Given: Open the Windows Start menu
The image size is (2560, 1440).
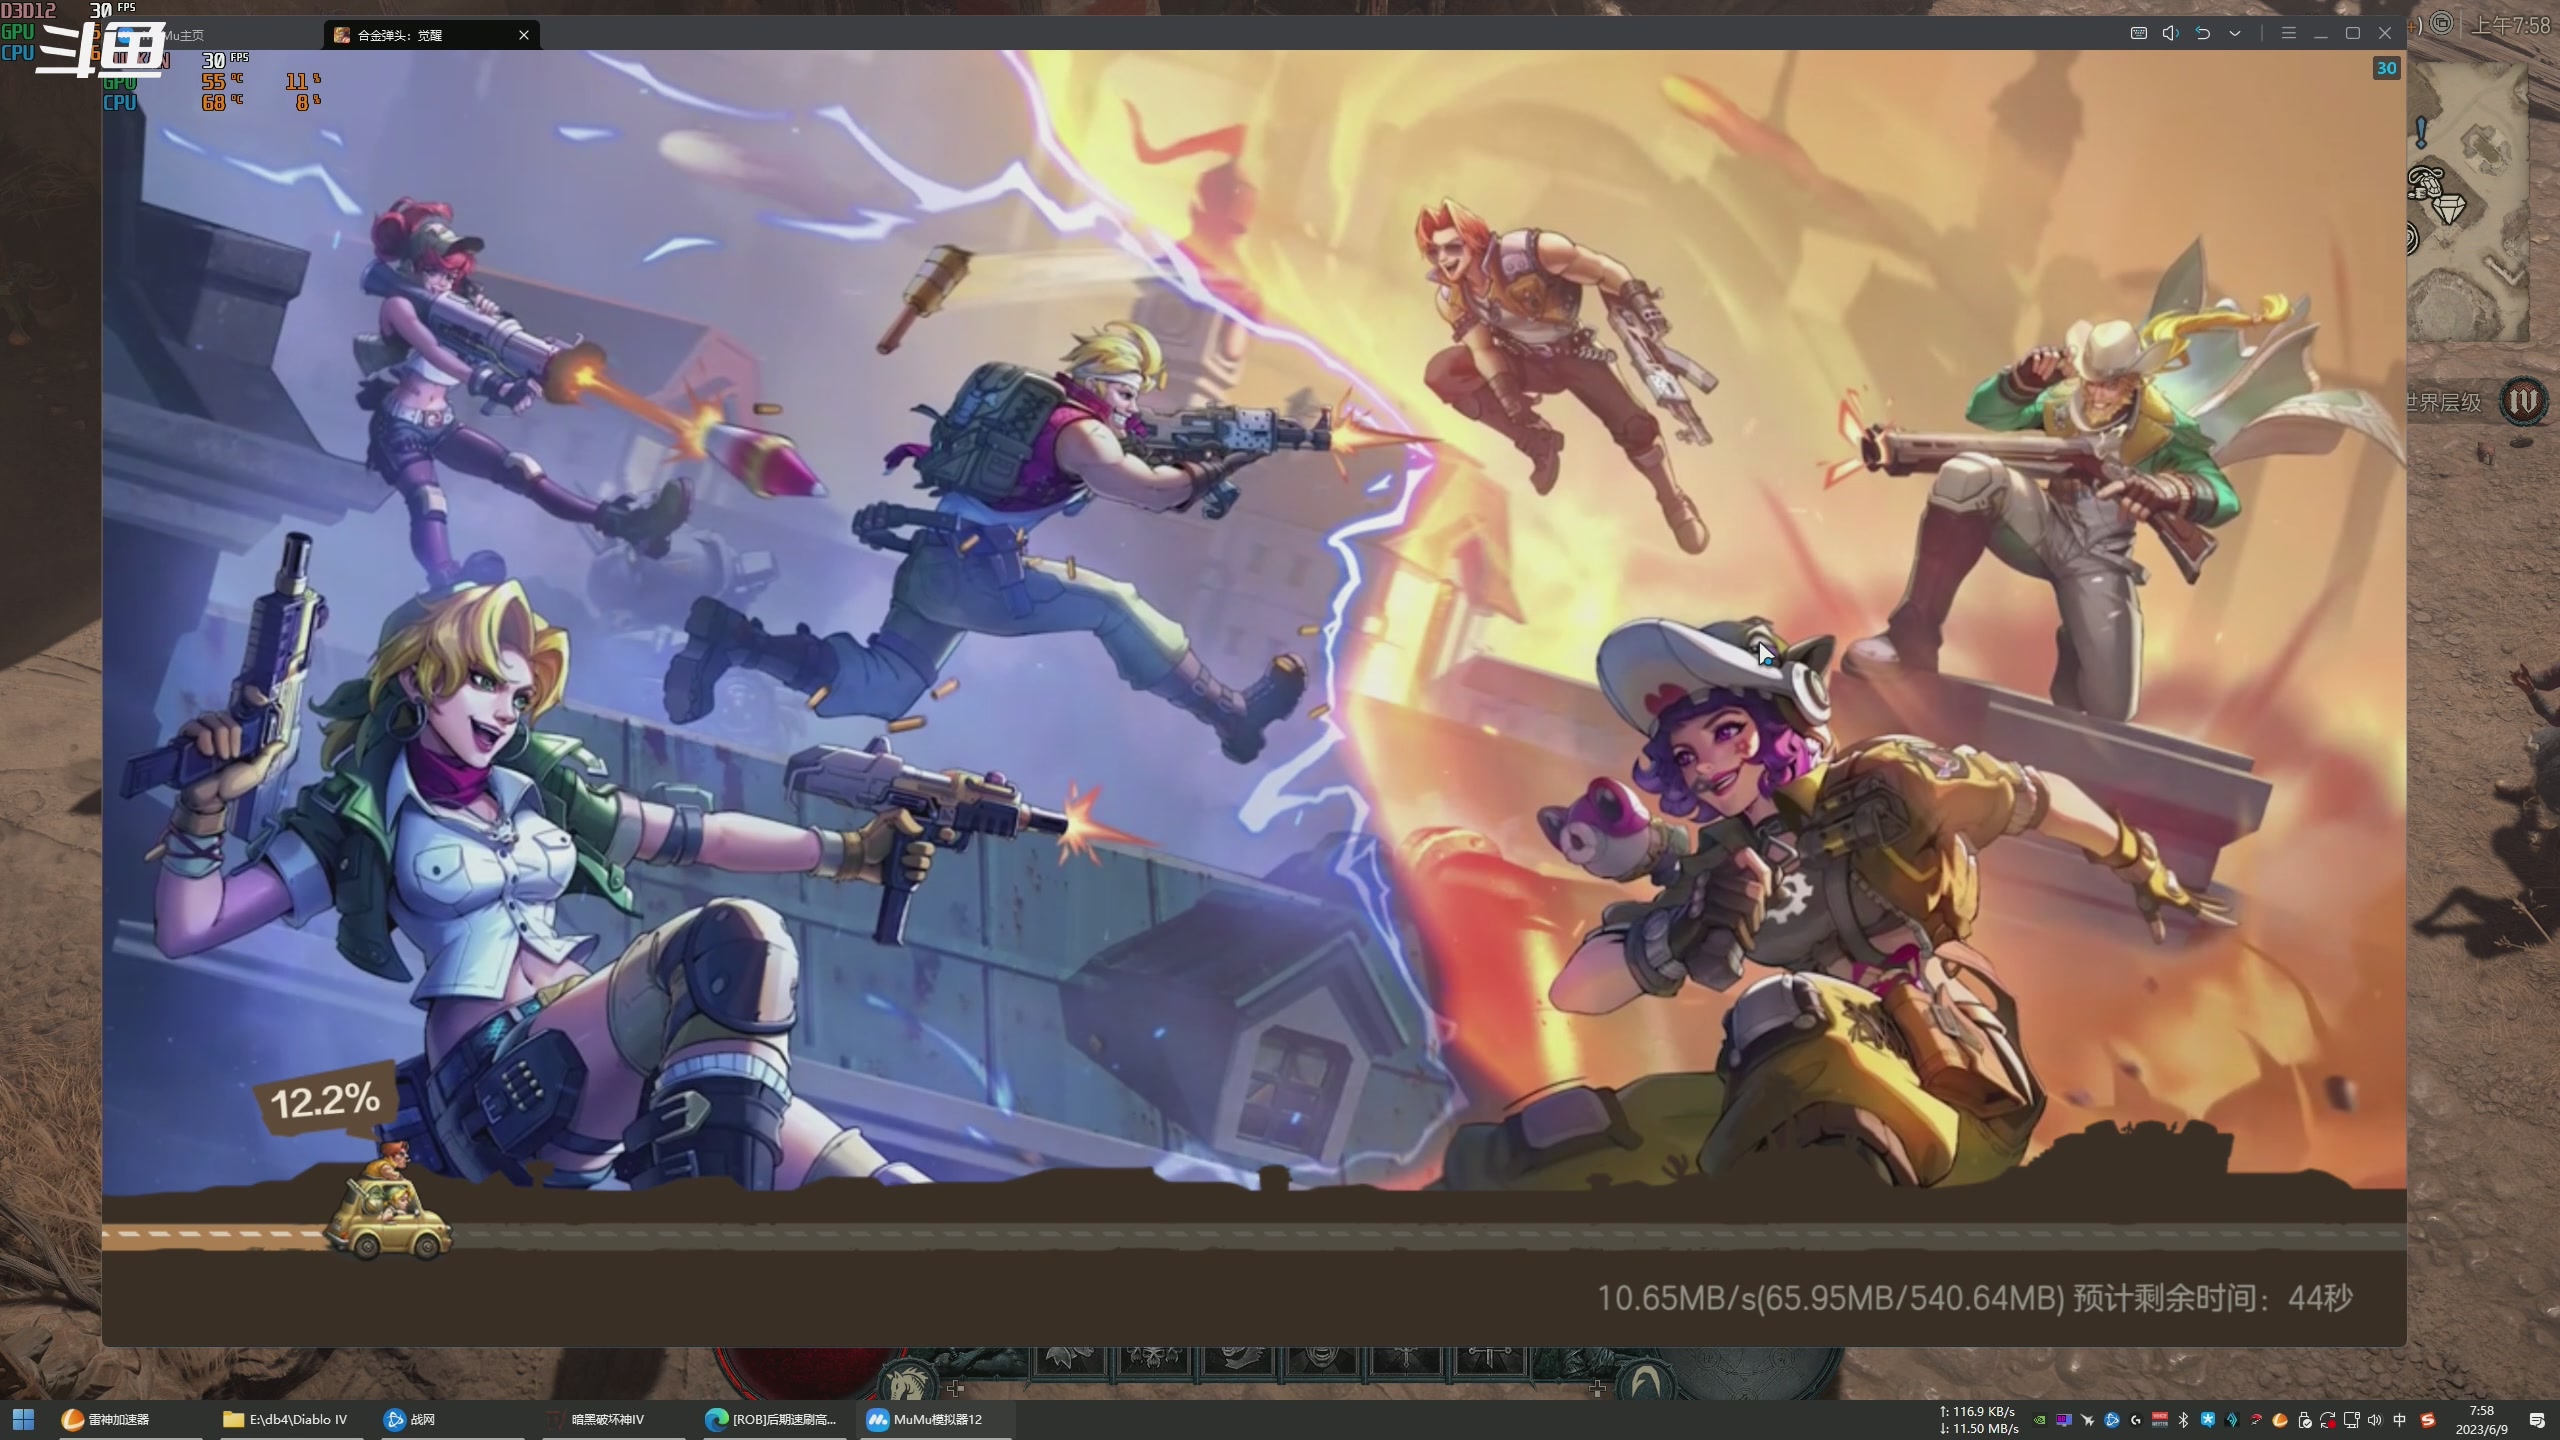Looking at the screenshot, I should [23, 1419].
